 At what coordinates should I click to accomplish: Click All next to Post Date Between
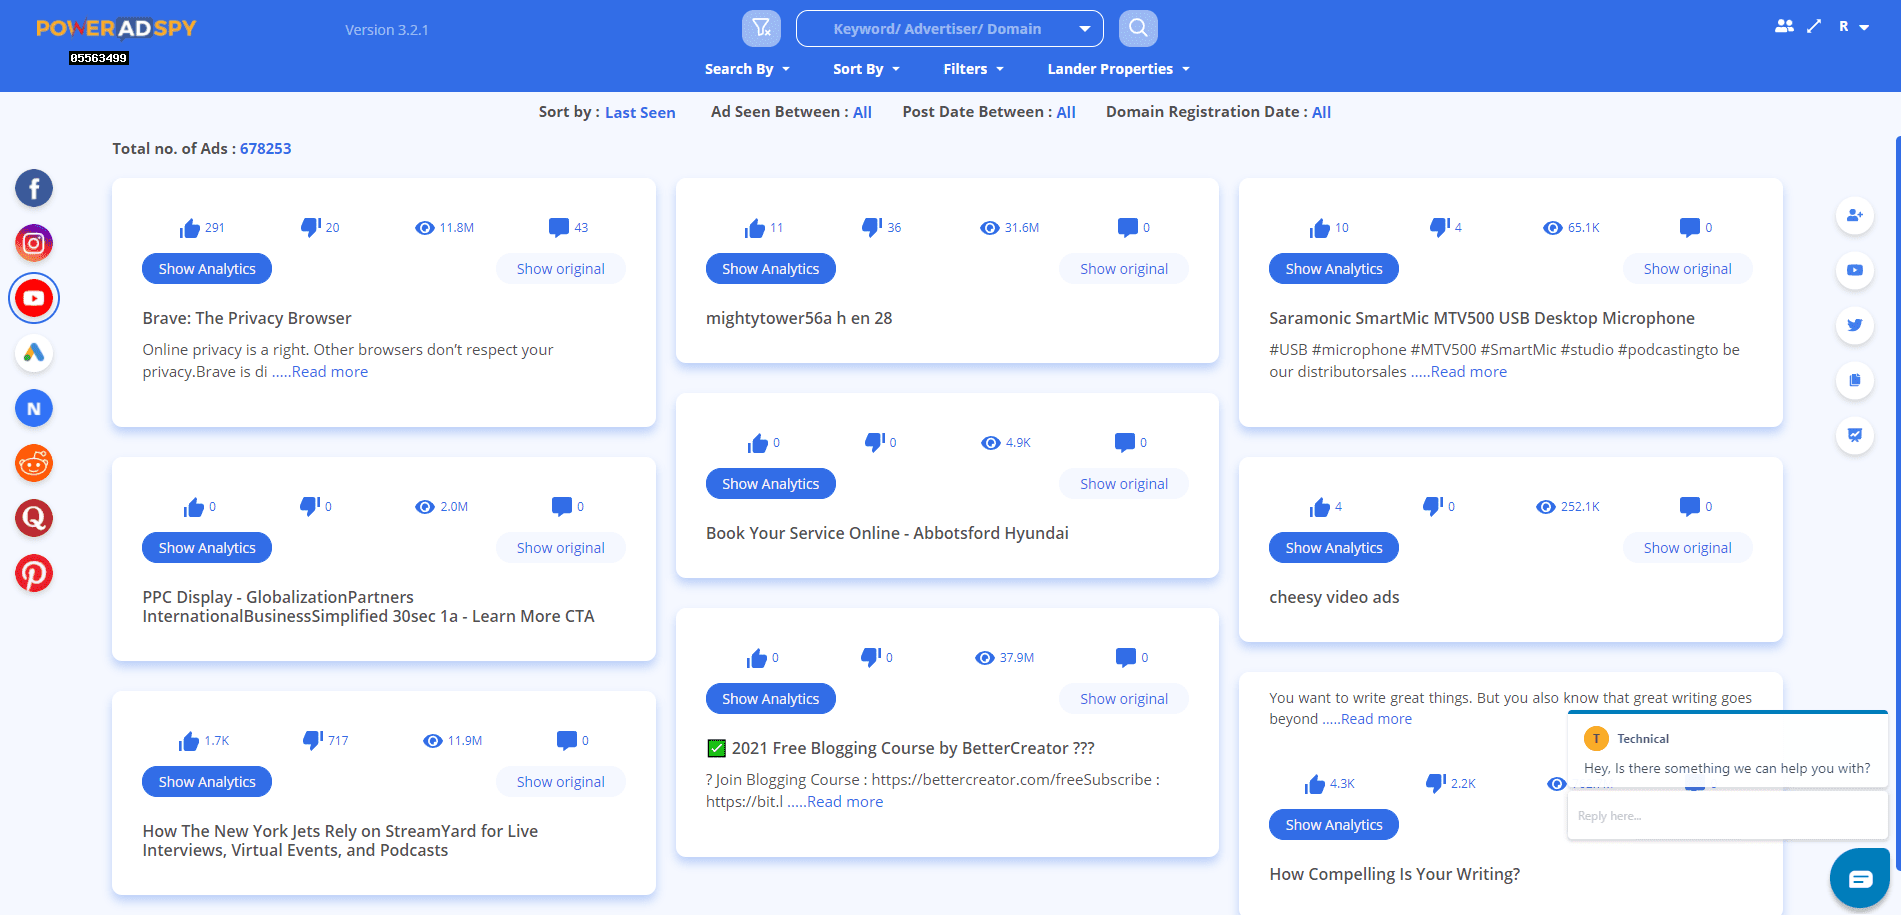[x=1066, y=112]
